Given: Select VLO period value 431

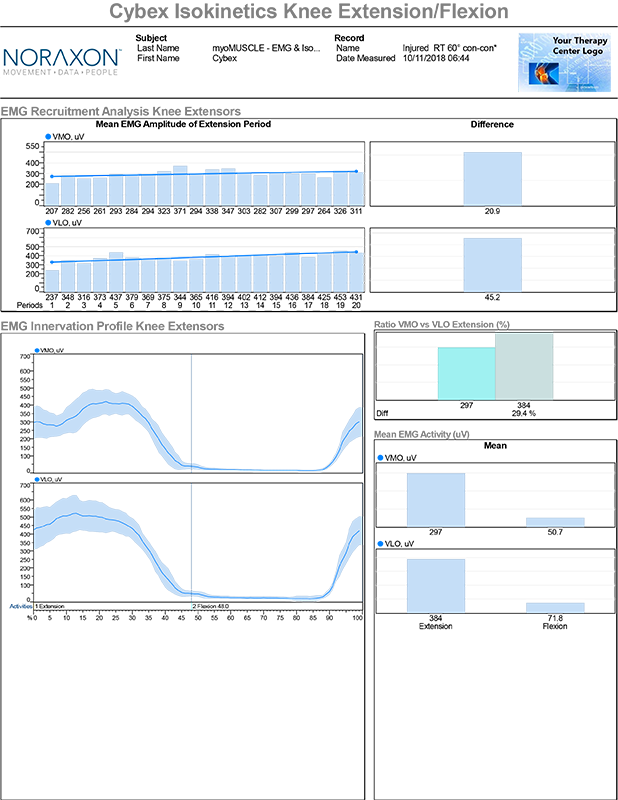Looking at the screenshot, I should click(x=356, y=297).
